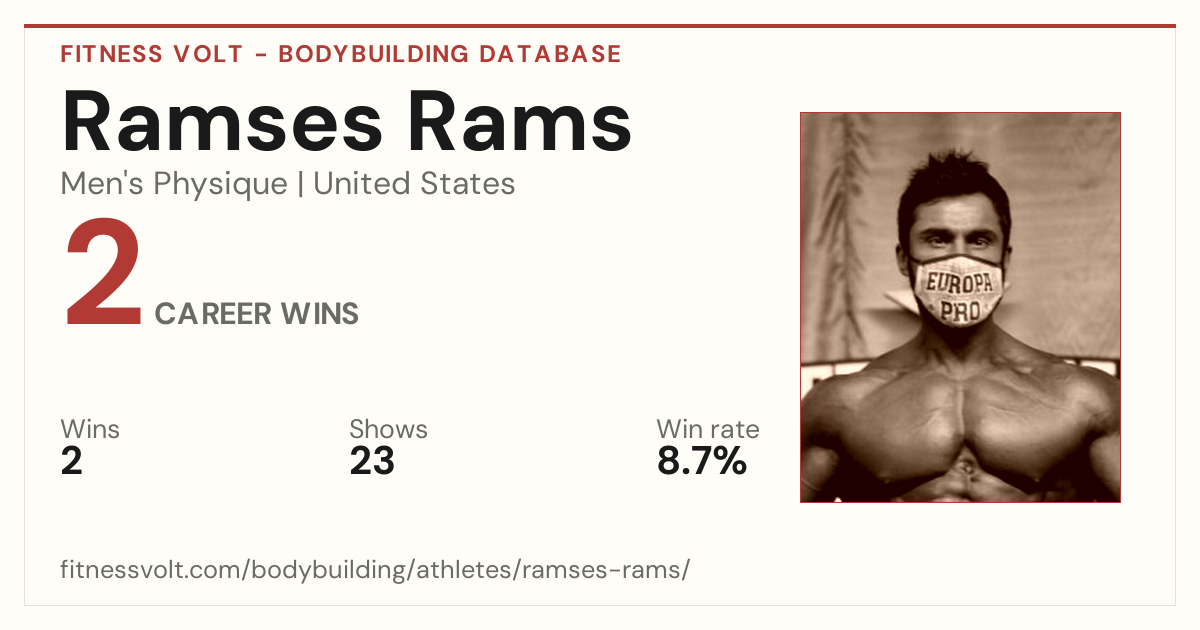Click the Wins value 2 below label
Viewport: 1200px width, 630px height.
[72, 462]
